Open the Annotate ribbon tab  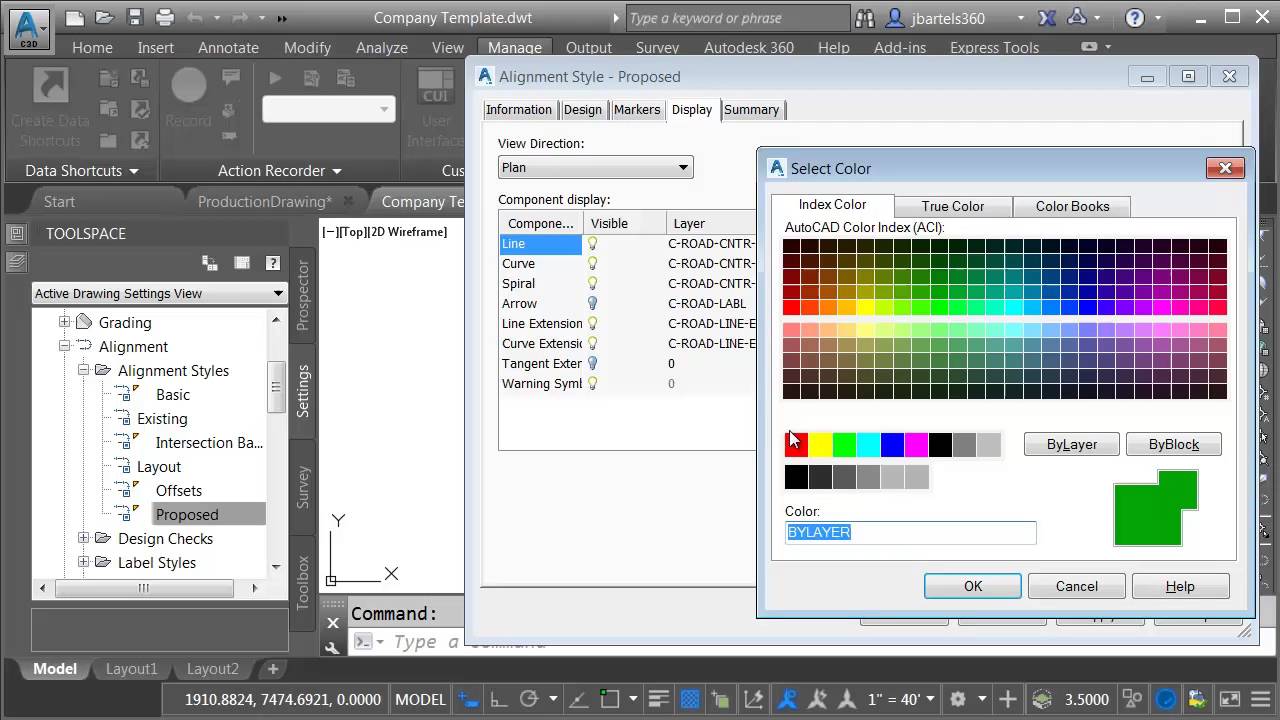pyautogui.click(x=228, y=47)
